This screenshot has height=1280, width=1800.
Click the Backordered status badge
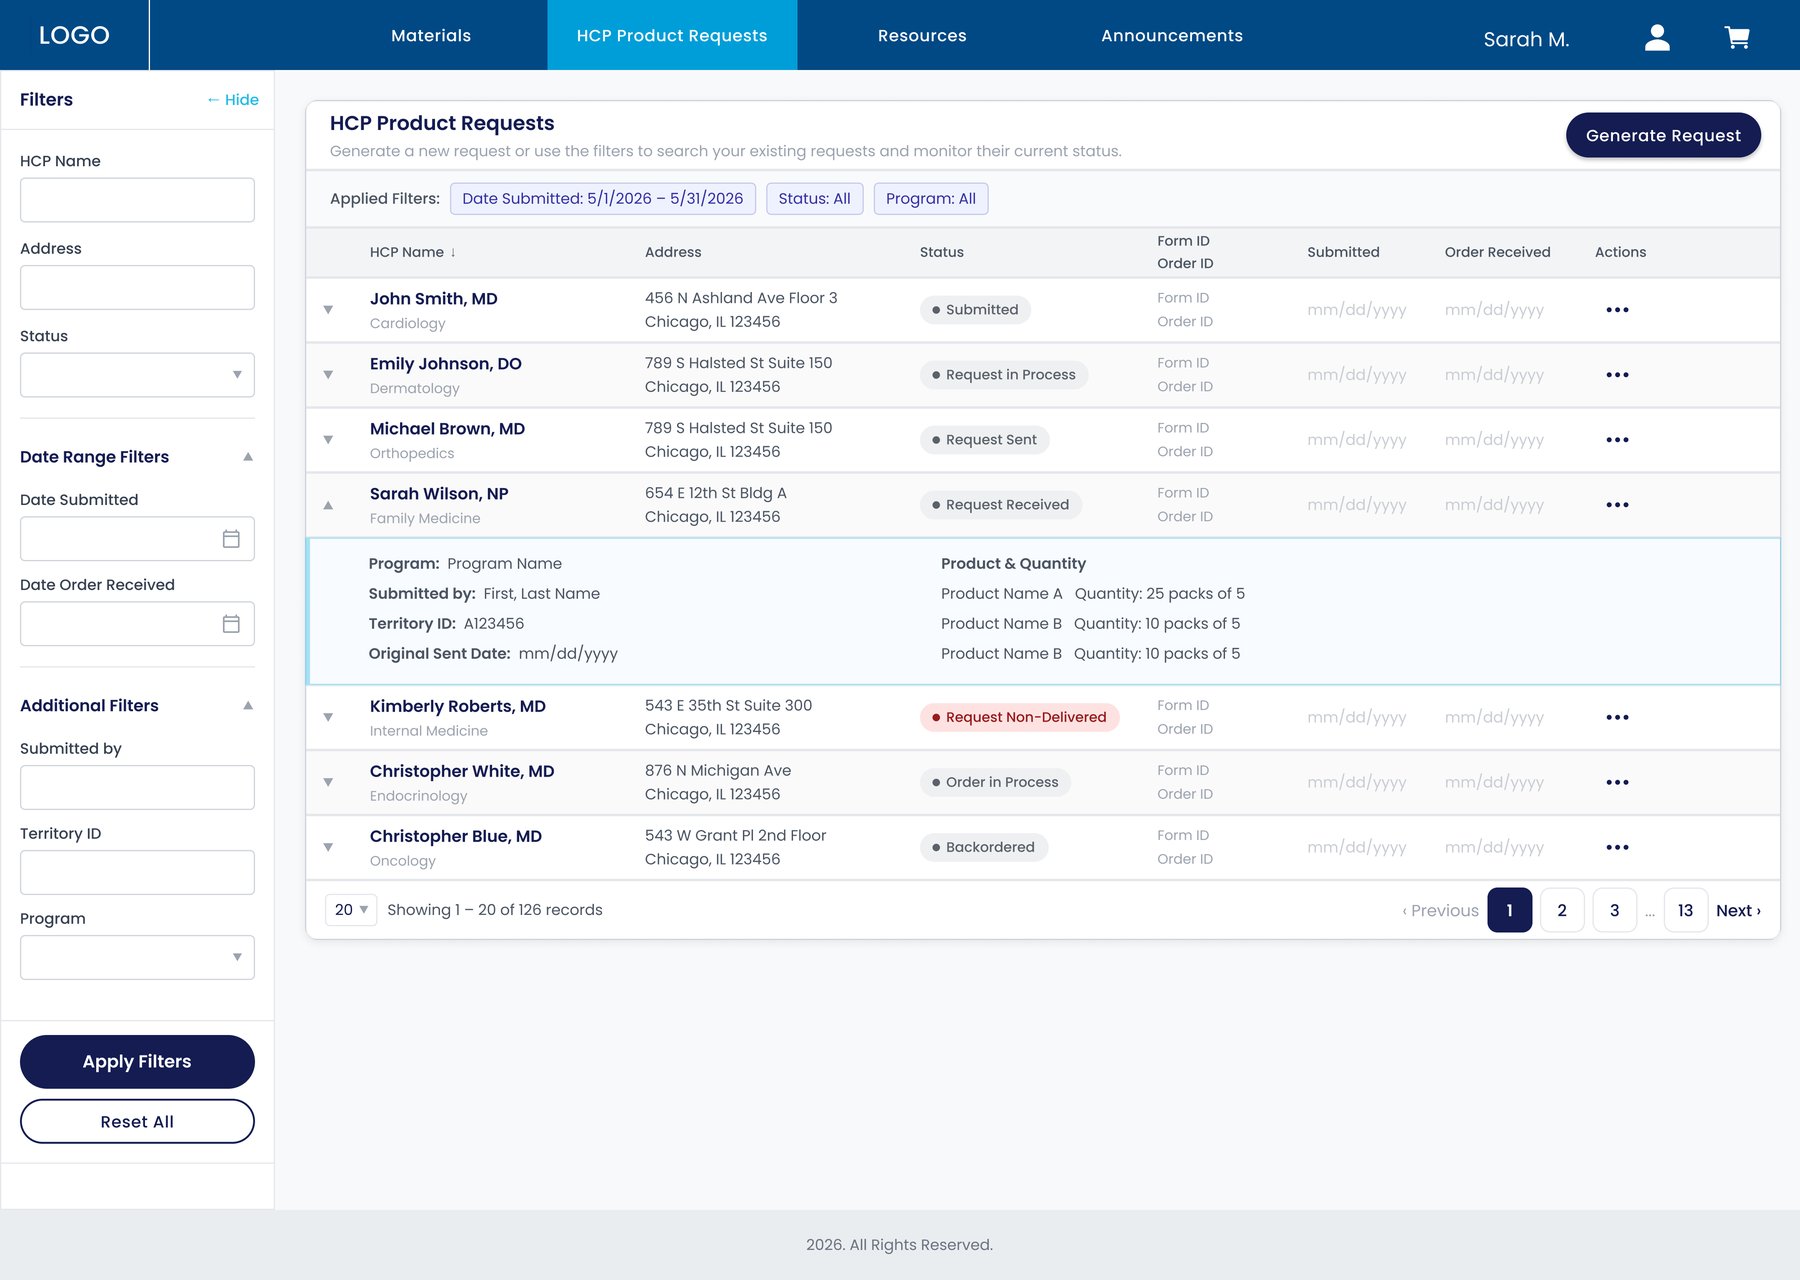point(984,847)
